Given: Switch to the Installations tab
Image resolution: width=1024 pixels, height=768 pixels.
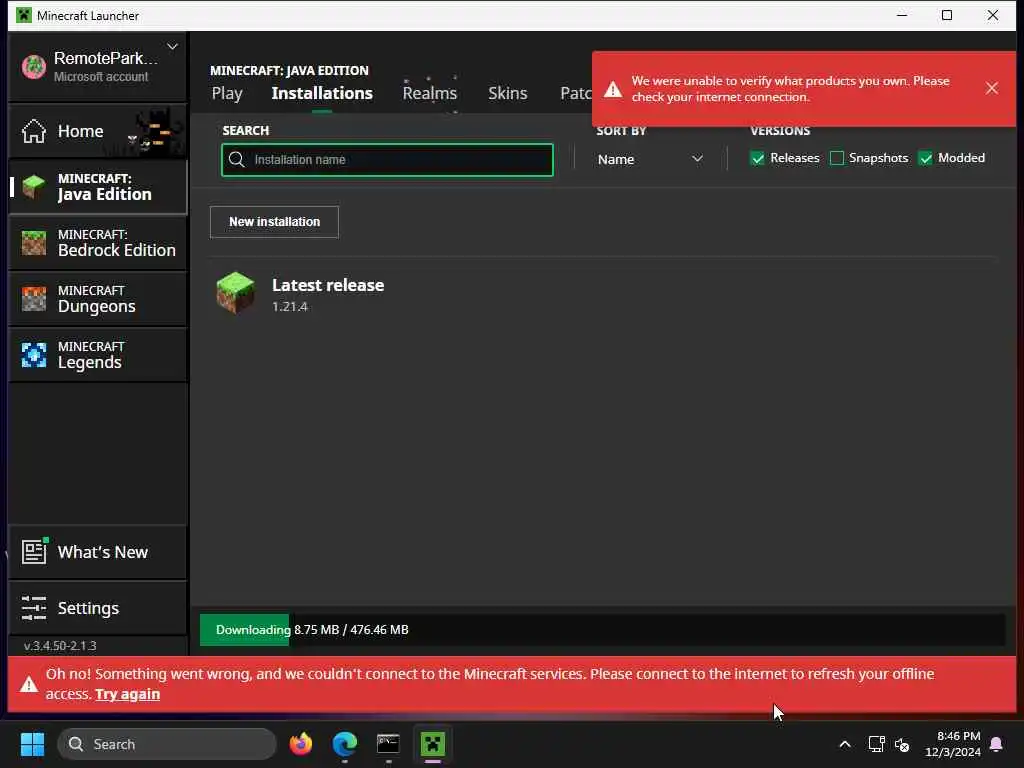Looking at the screenshot, I should [322, 93].
